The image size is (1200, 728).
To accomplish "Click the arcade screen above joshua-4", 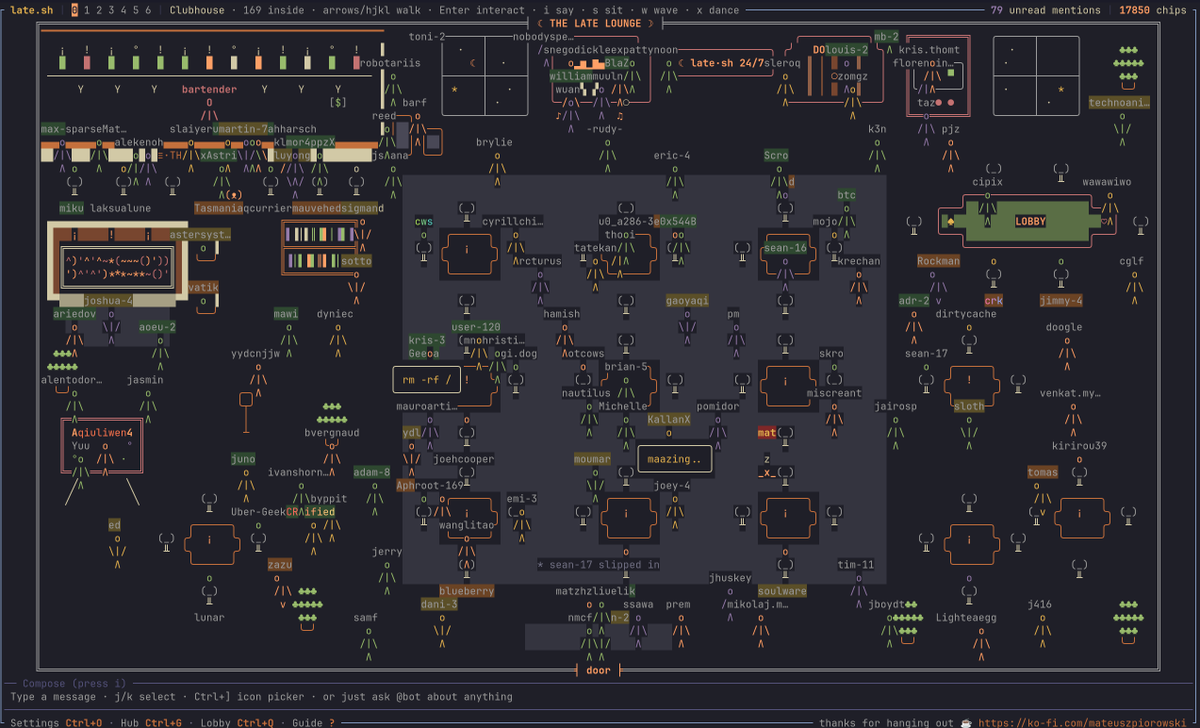I will click(118, 268).
